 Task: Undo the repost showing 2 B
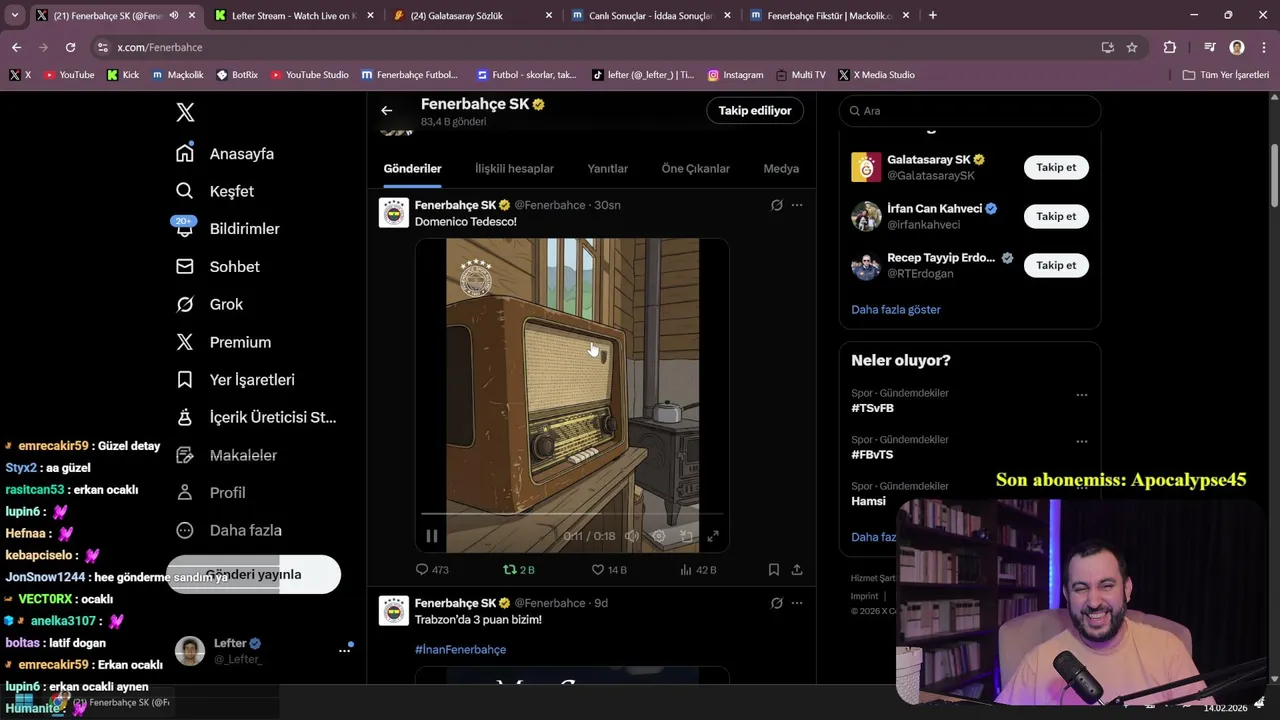click(x=518, y=570)
